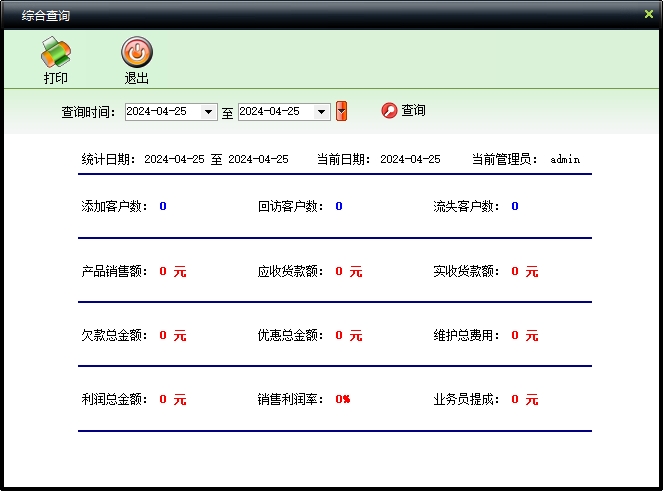Viewport: 663px width, 491px height.
Task: Click the magnifier icon beside 查询
Action: click(x=389, y=111)
